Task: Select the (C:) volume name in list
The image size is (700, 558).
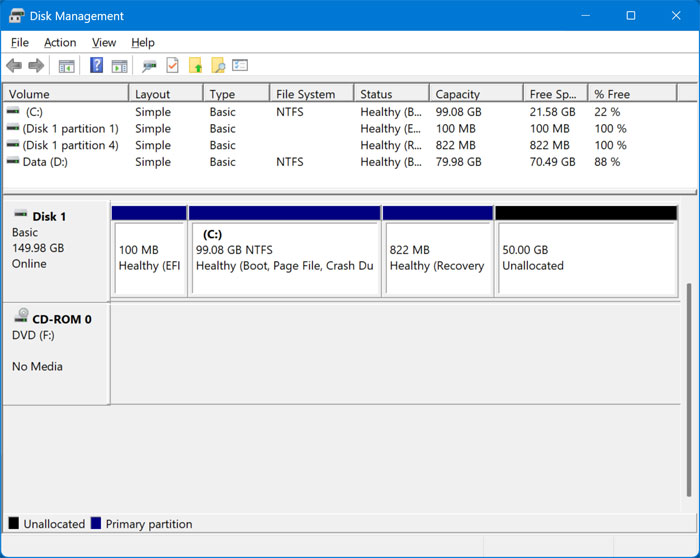Action: pyautogui.click(x=34, y=112)
